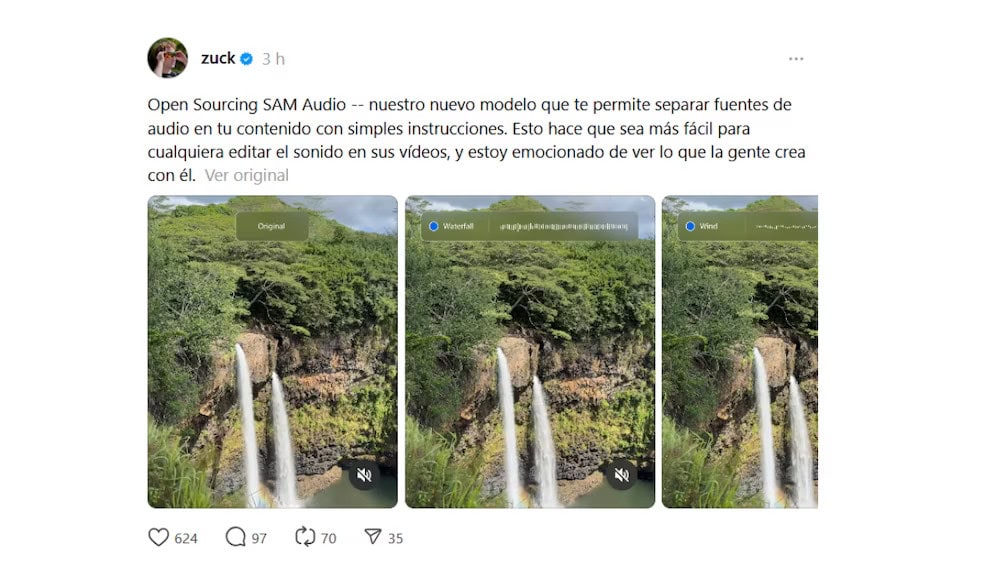Open zuck's profile picture
The width and height of the screenshot is (992, 579).
[x=168, y=57]
